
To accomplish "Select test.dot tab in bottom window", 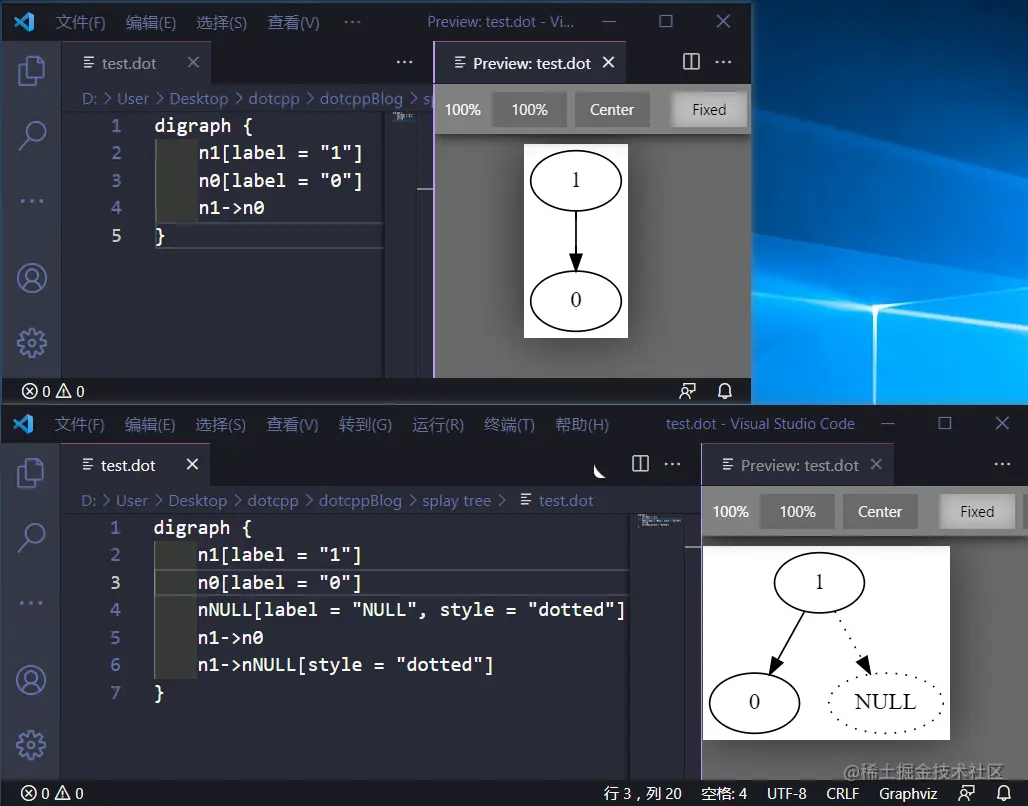I will pyautogui.click(x=135, y=465).
